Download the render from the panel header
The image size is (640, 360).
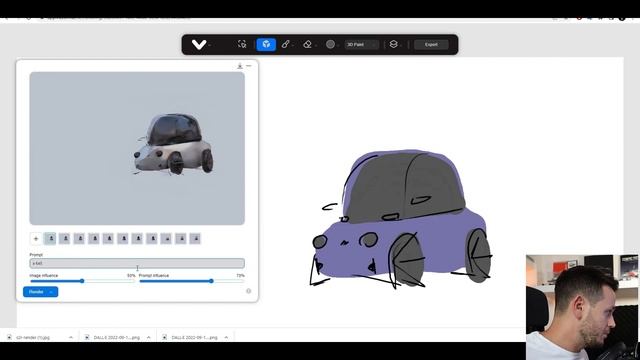click(x=240, y=66)
